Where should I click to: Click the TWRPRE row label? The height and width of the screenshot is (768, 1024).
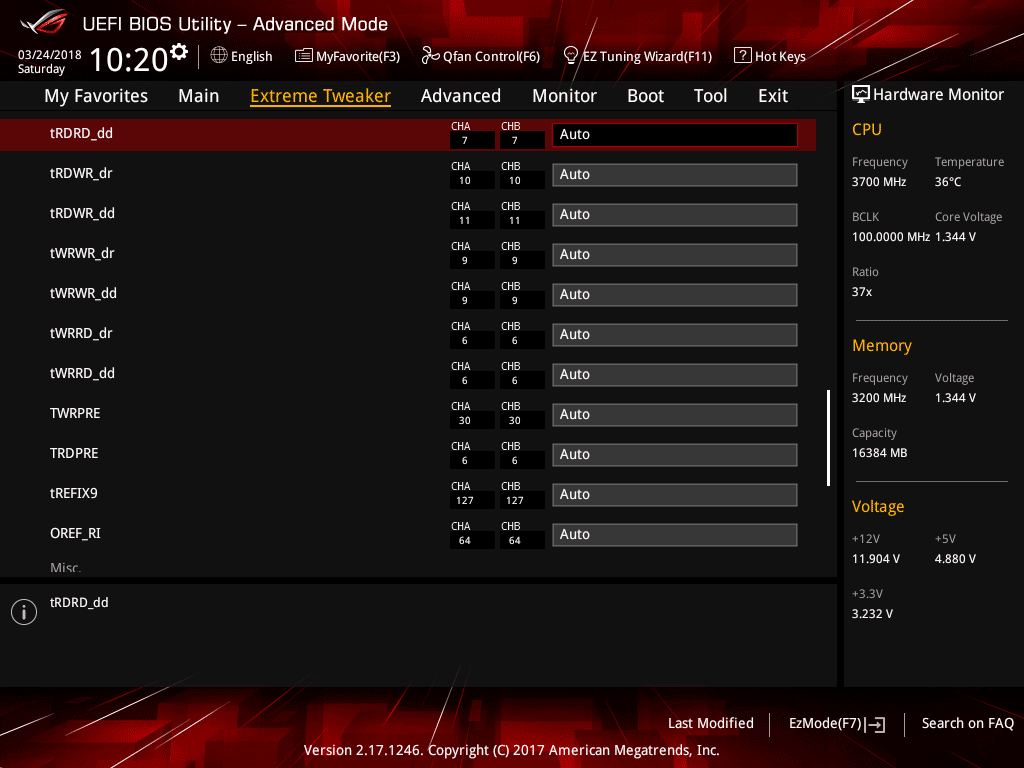pos(75,413)
